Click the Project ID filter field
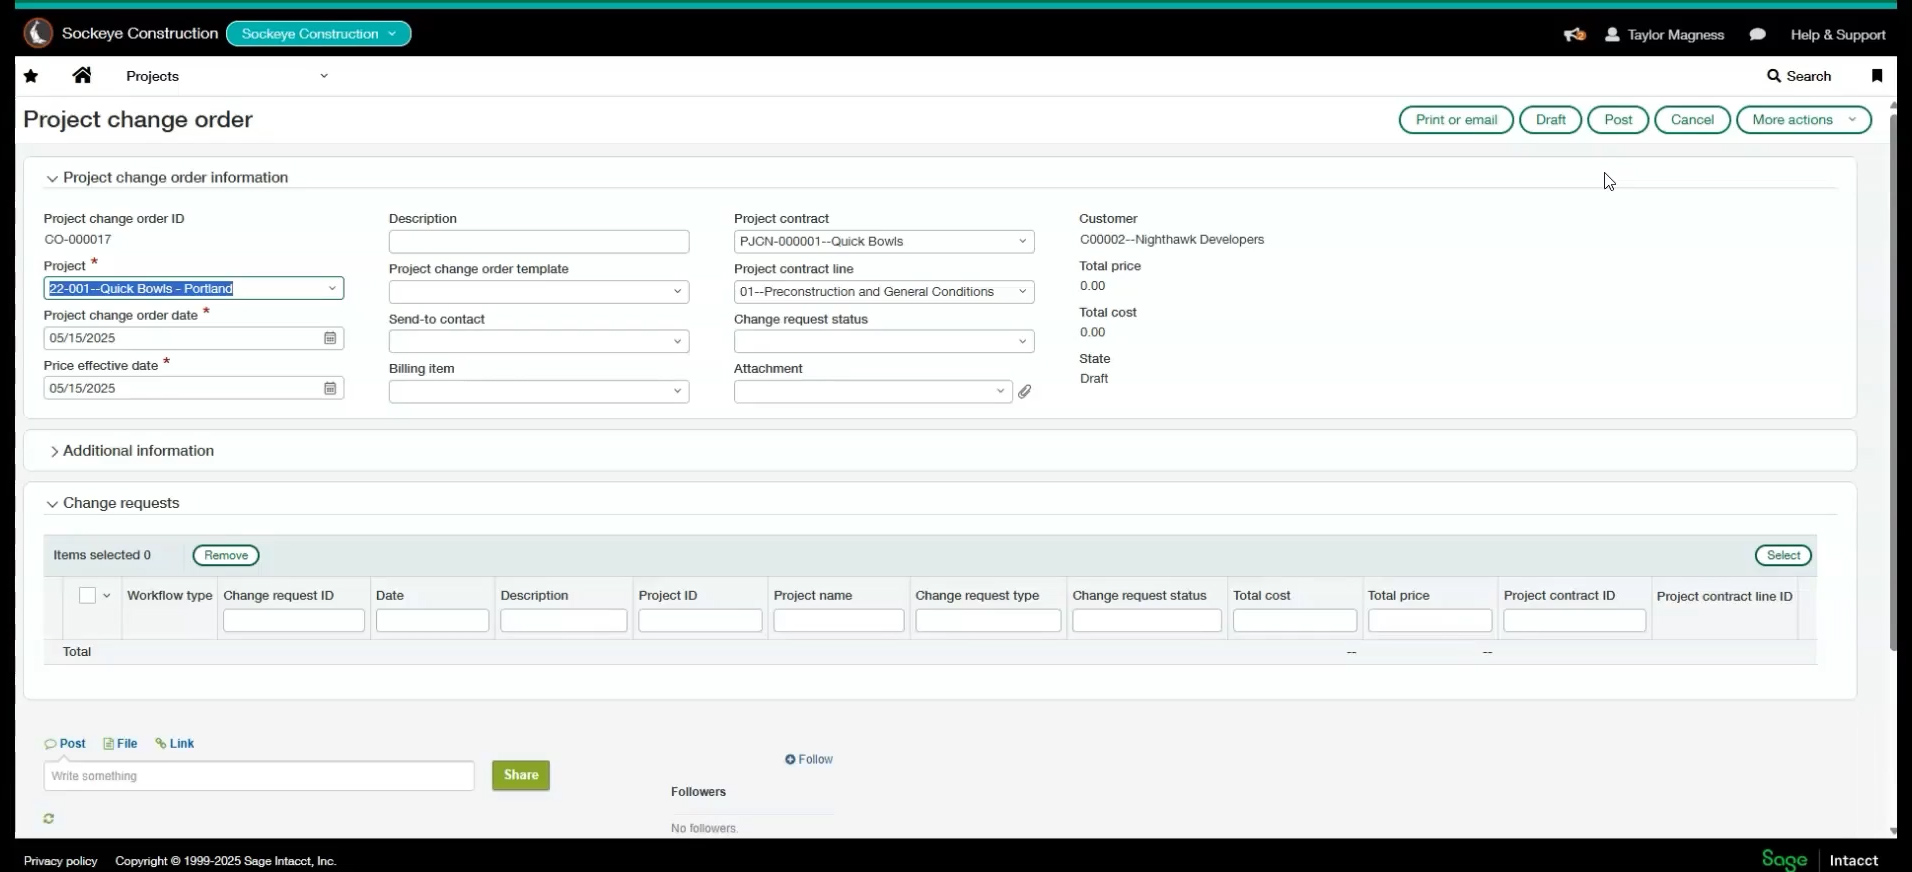 click(x=700, y=621)
